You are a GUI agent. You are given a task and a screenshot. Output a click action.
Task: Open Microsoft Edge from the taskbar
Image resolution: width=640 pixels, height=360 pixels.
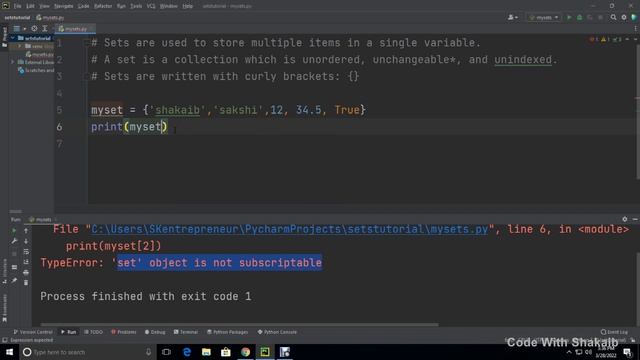pyautogui.click(x=187, y=352)
